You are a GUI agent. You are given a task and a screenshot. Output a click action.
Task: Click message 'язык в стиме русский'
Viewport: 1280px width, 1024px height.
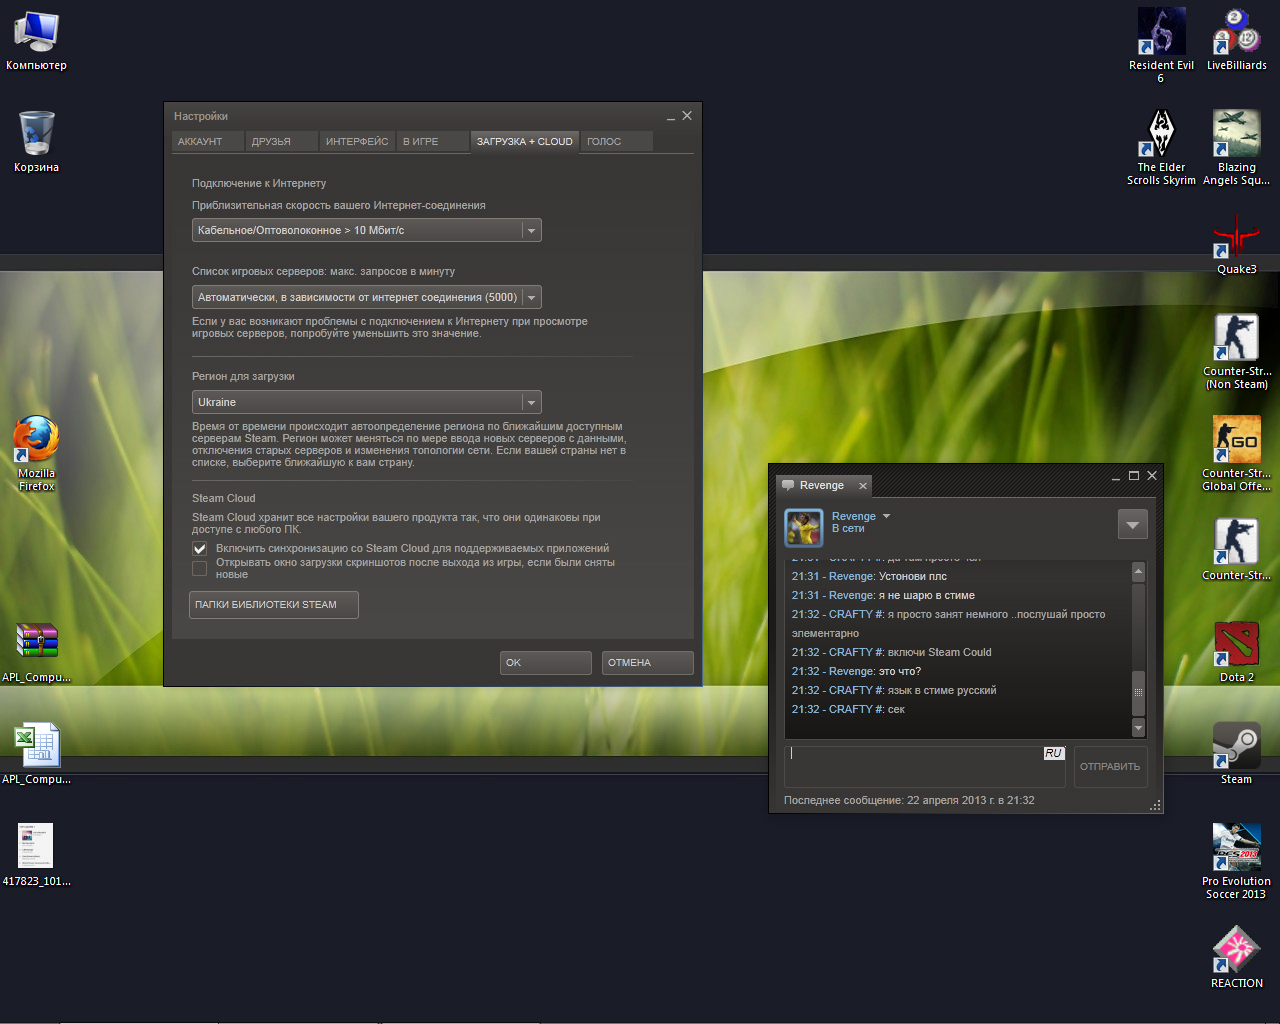click(x=942, y=690)
